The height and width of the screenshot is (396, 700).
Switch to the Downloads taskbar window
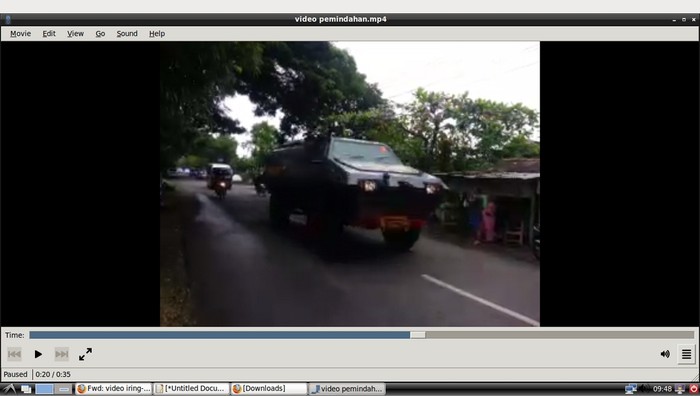pos(269,389)
